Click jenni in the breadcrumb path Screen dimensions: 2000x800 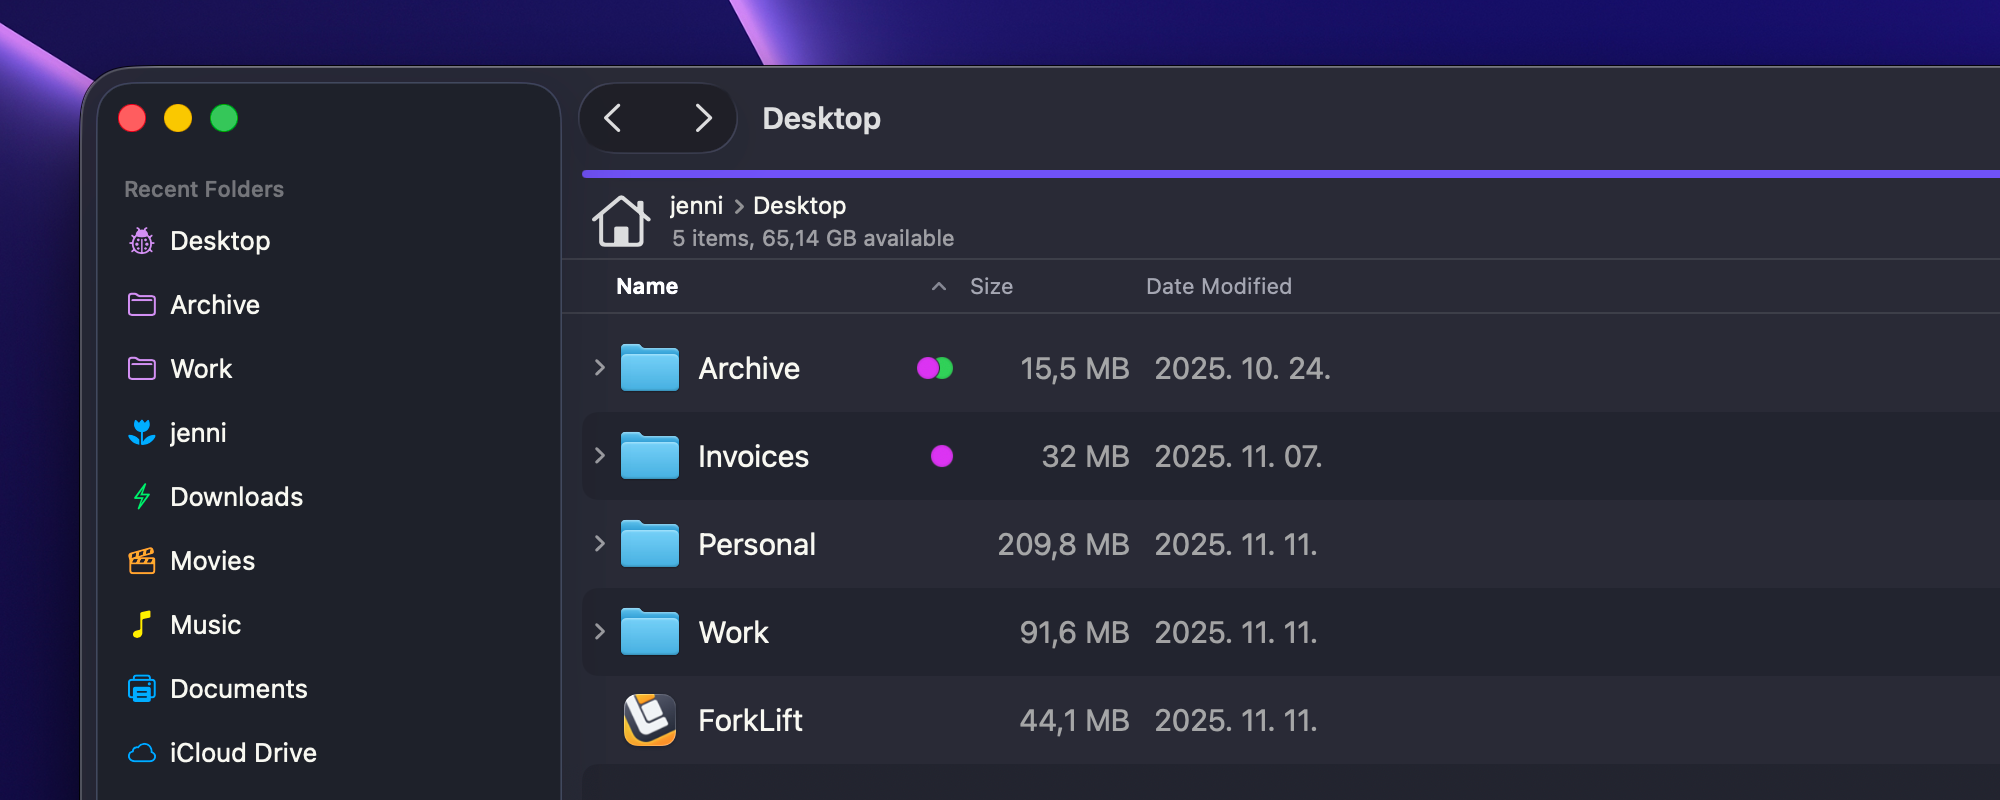(x=696, y=206)
